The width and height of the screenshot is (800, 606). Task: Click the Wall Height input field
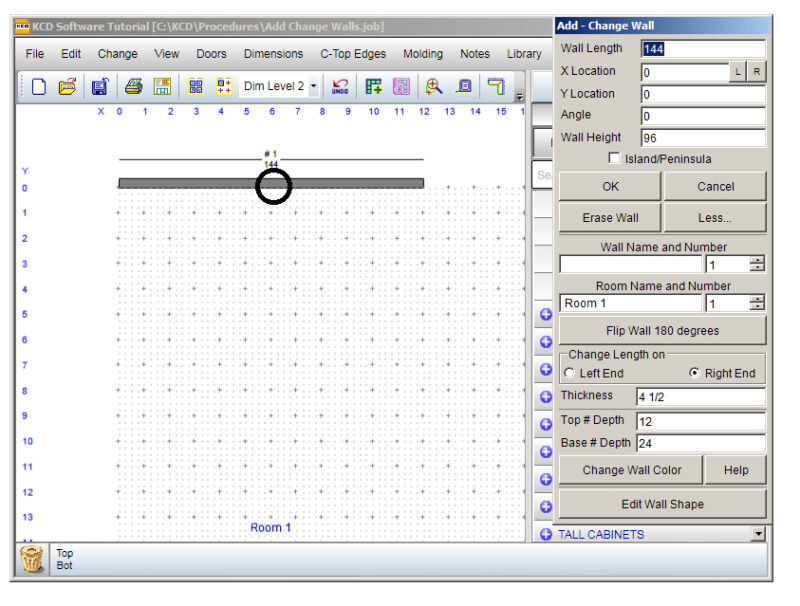tap(702, 138)
